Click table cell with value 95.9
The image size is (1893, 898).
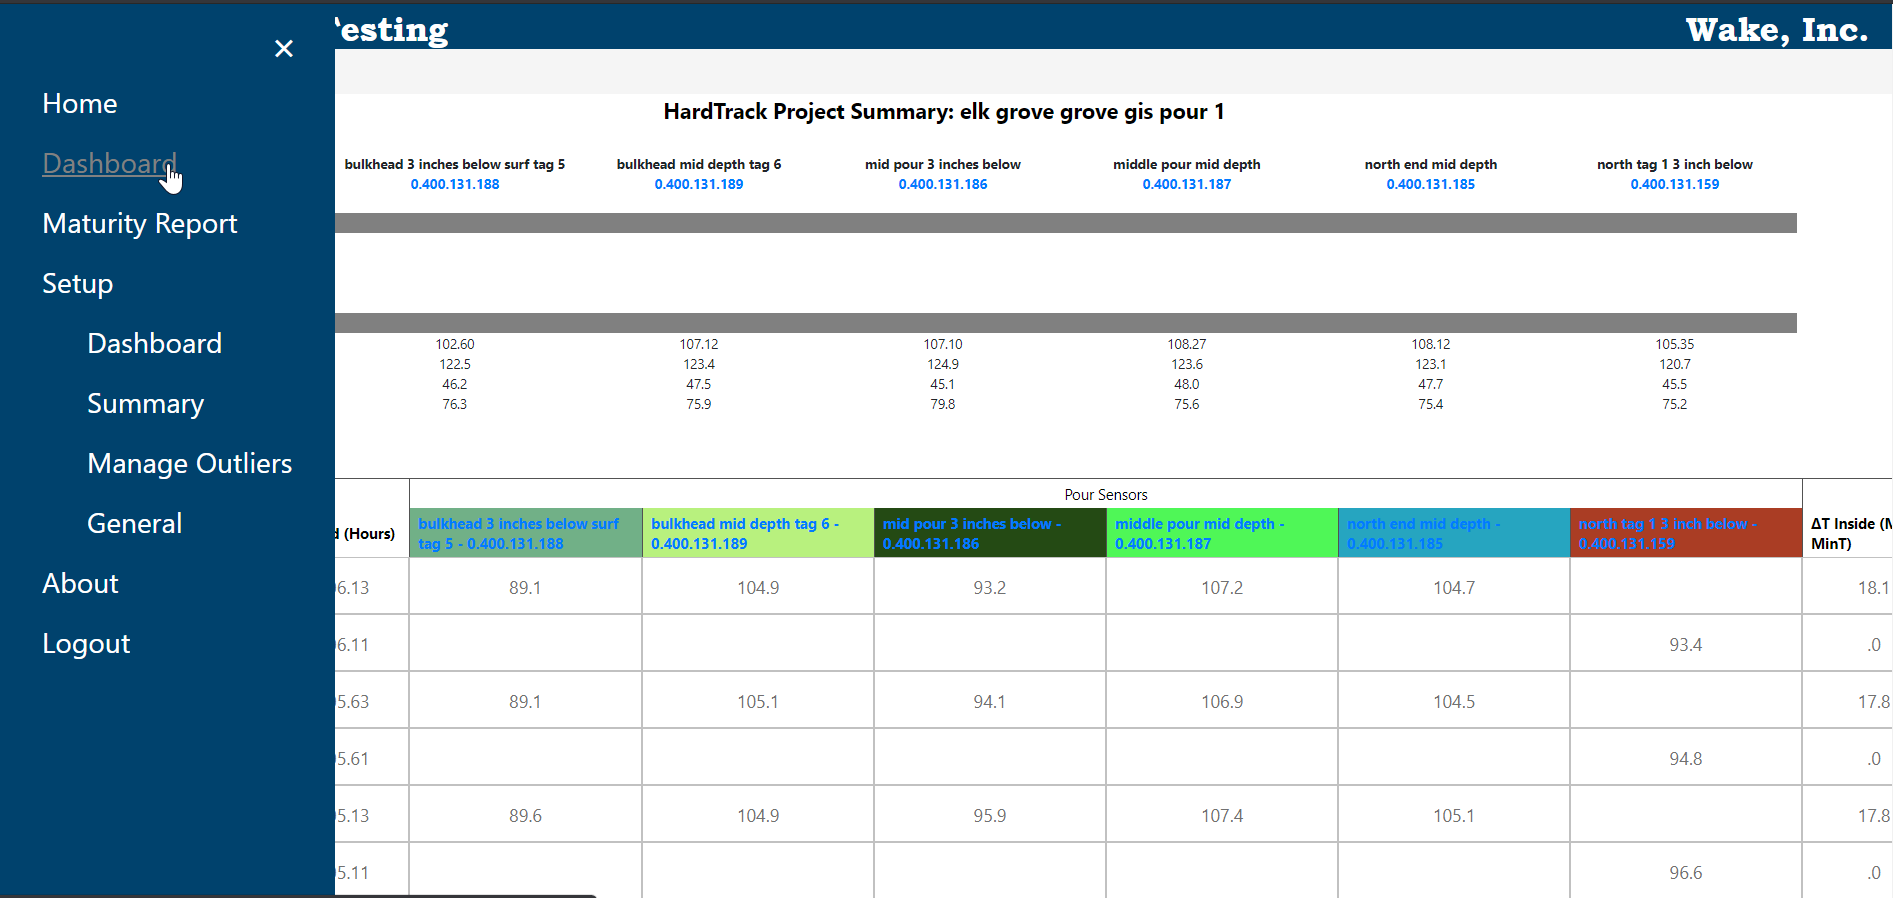click(x=990, y=816)
